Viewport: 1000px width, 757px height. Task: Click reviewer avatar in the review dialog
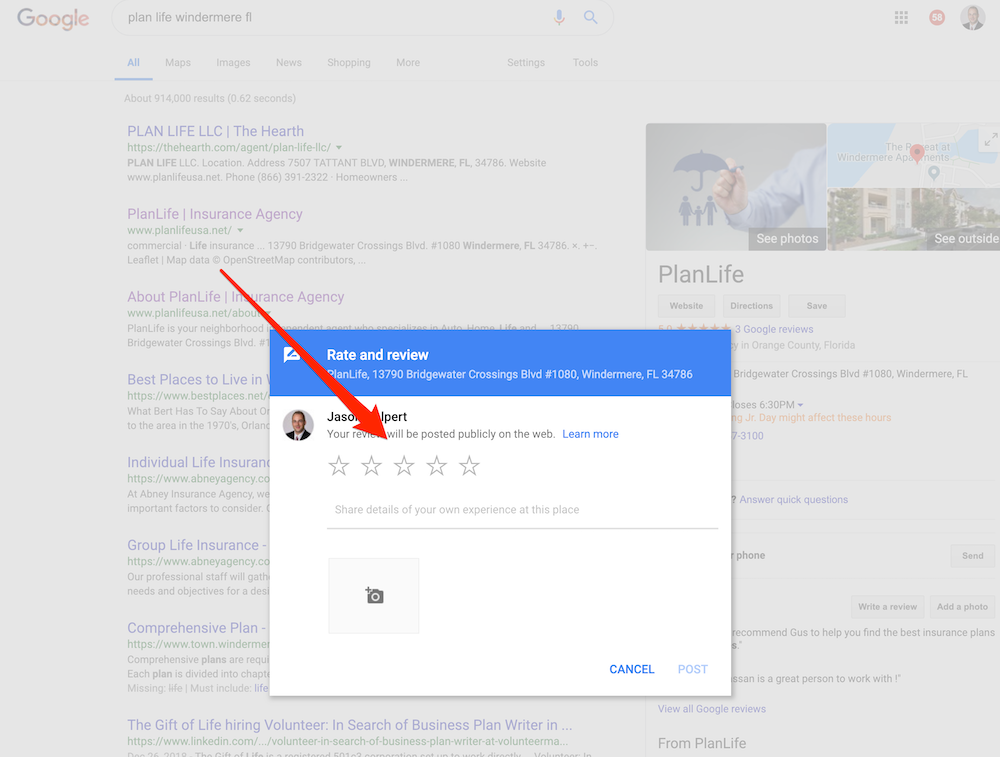coord(298,425)
